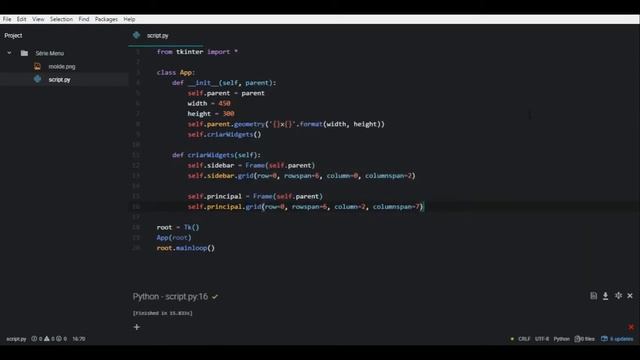The width and height of the screenshot is (640, 360).
Task: Change the UTF-8 encoding selector
Action: pos(542,339)
